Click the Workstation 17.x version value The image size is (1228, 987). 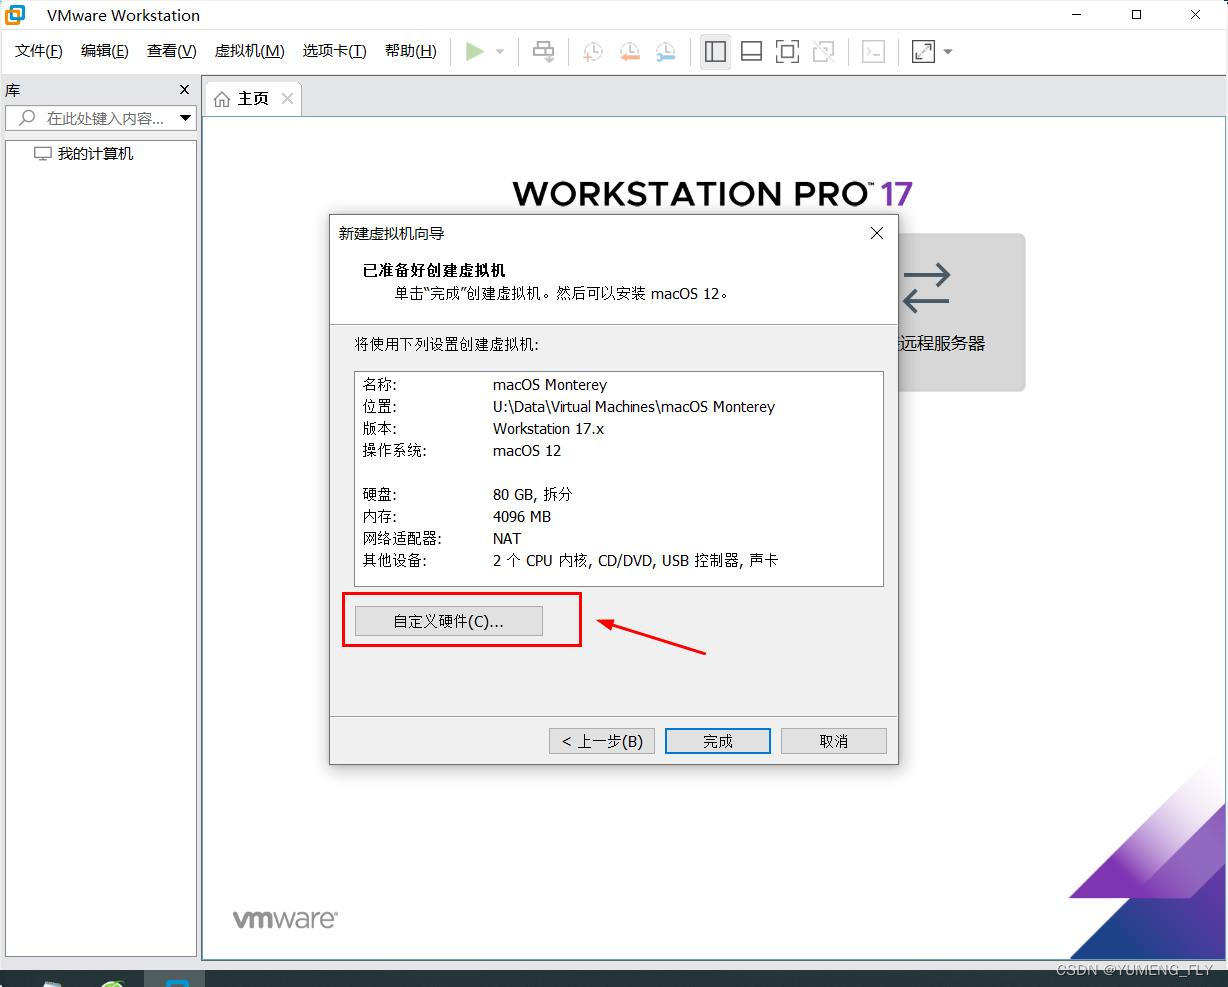pos(549,429)
